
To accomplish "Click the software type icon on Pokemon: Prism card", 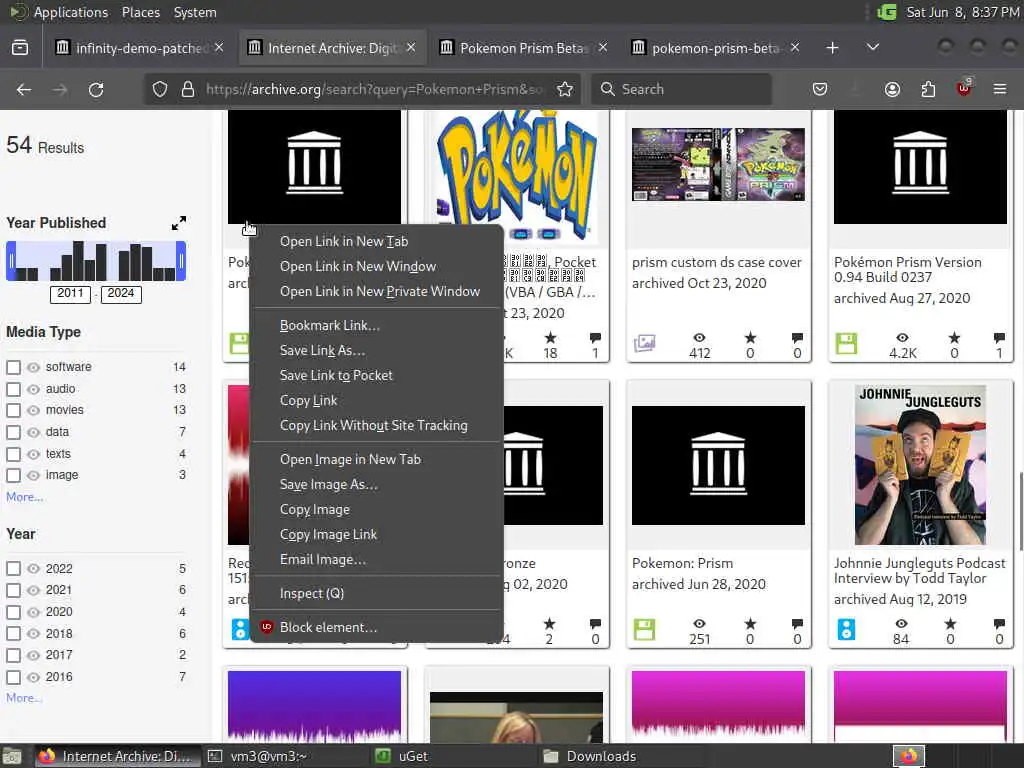I will pyautogui.click(x=645, y=630).
